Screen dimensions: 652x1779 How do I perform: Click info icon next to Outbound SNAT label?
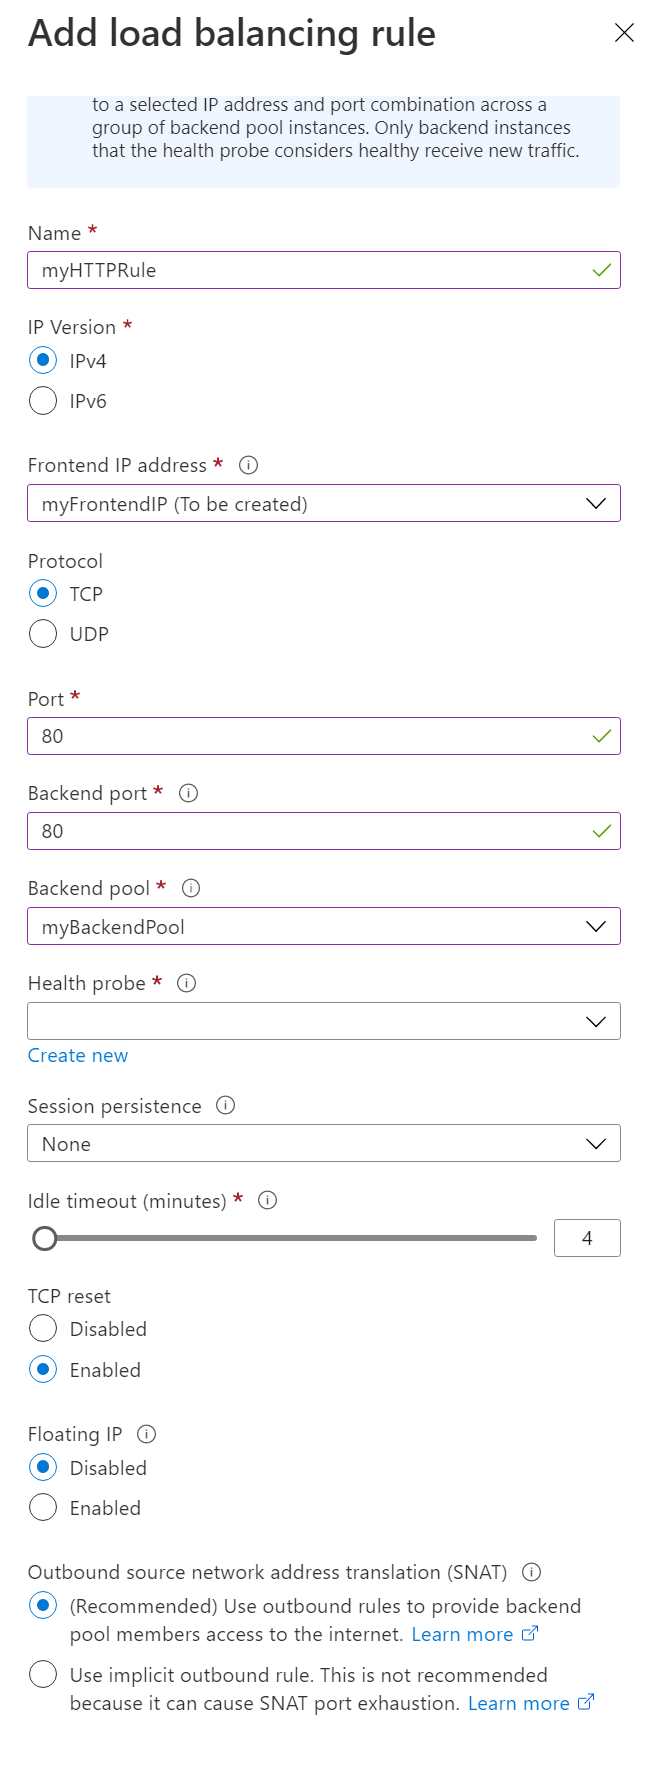coord(532,1572)
